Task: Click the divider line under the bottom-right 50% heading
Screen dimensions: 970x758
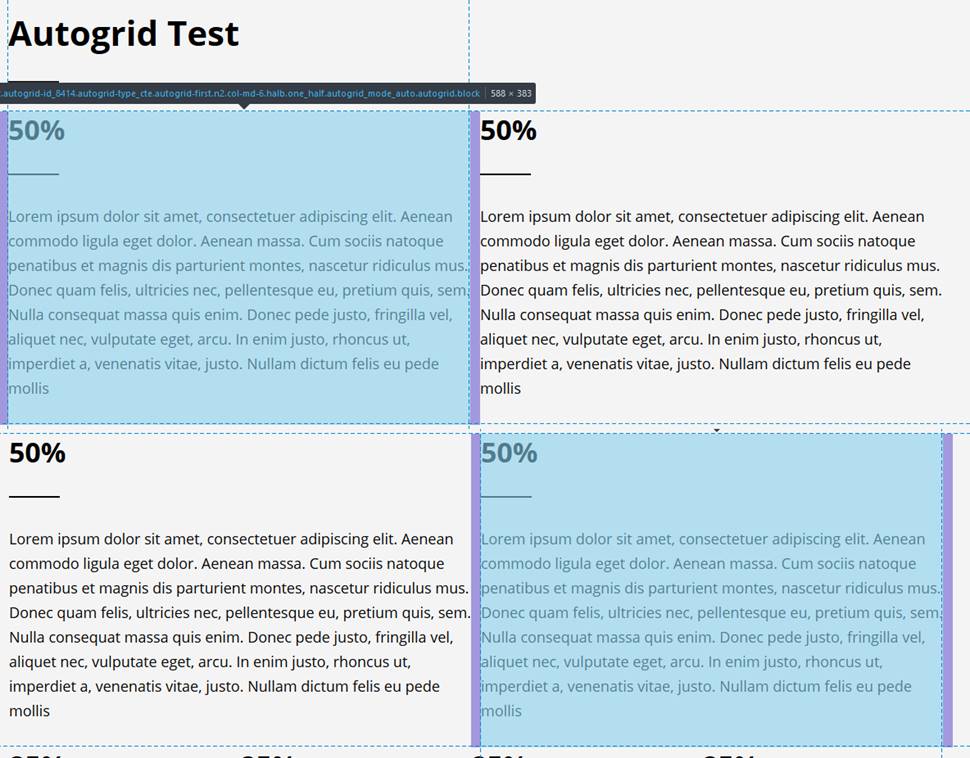Action: 506,496
